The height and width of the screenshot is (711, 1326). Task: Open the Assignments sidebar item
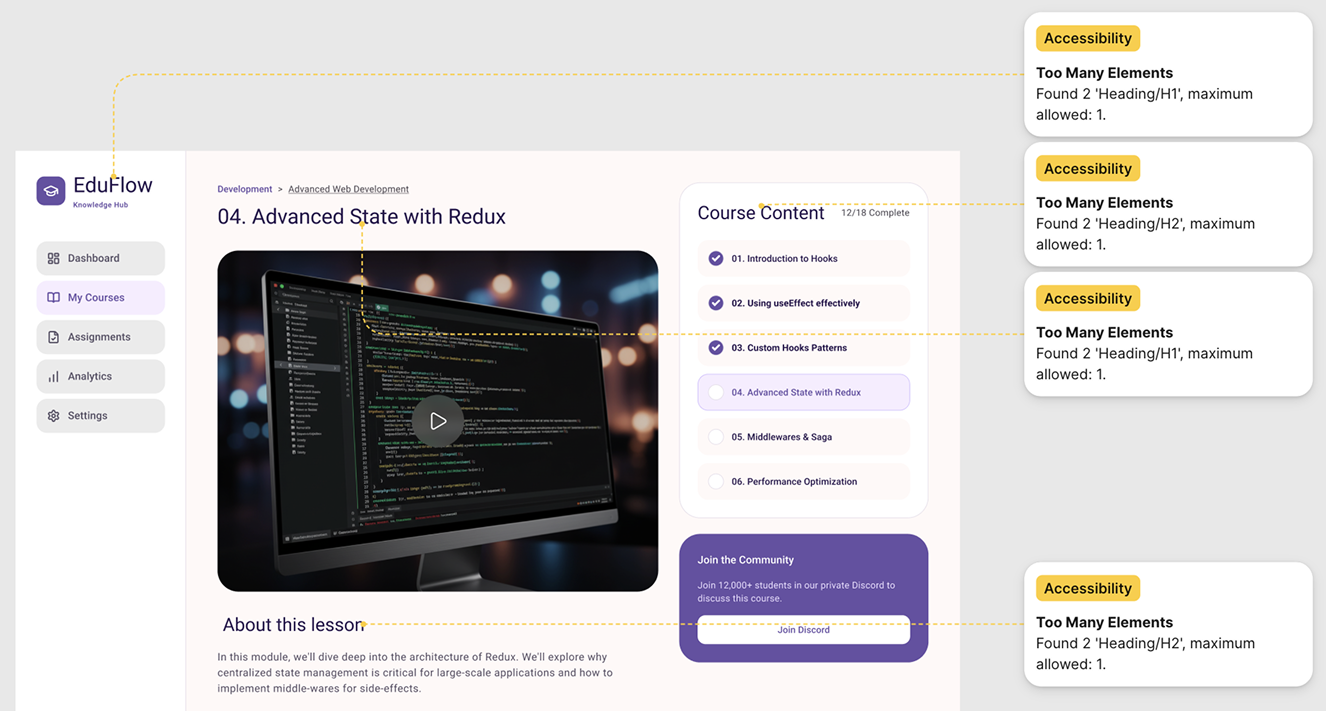click(x=101, y=337)
